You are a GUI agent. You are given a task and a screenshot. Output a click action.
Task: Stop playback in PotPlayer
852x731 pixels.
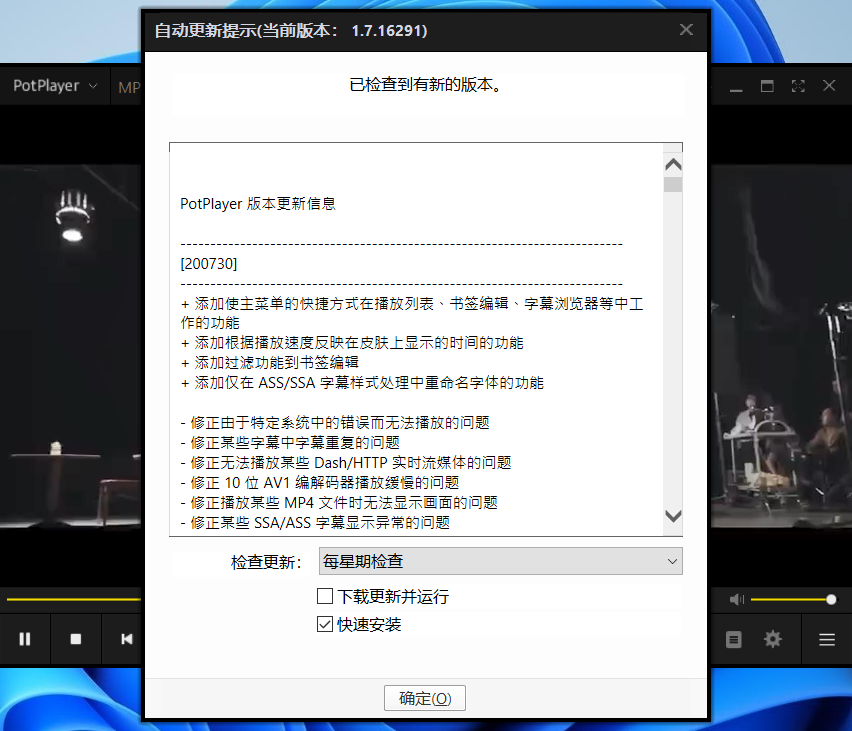coord(76,639)
